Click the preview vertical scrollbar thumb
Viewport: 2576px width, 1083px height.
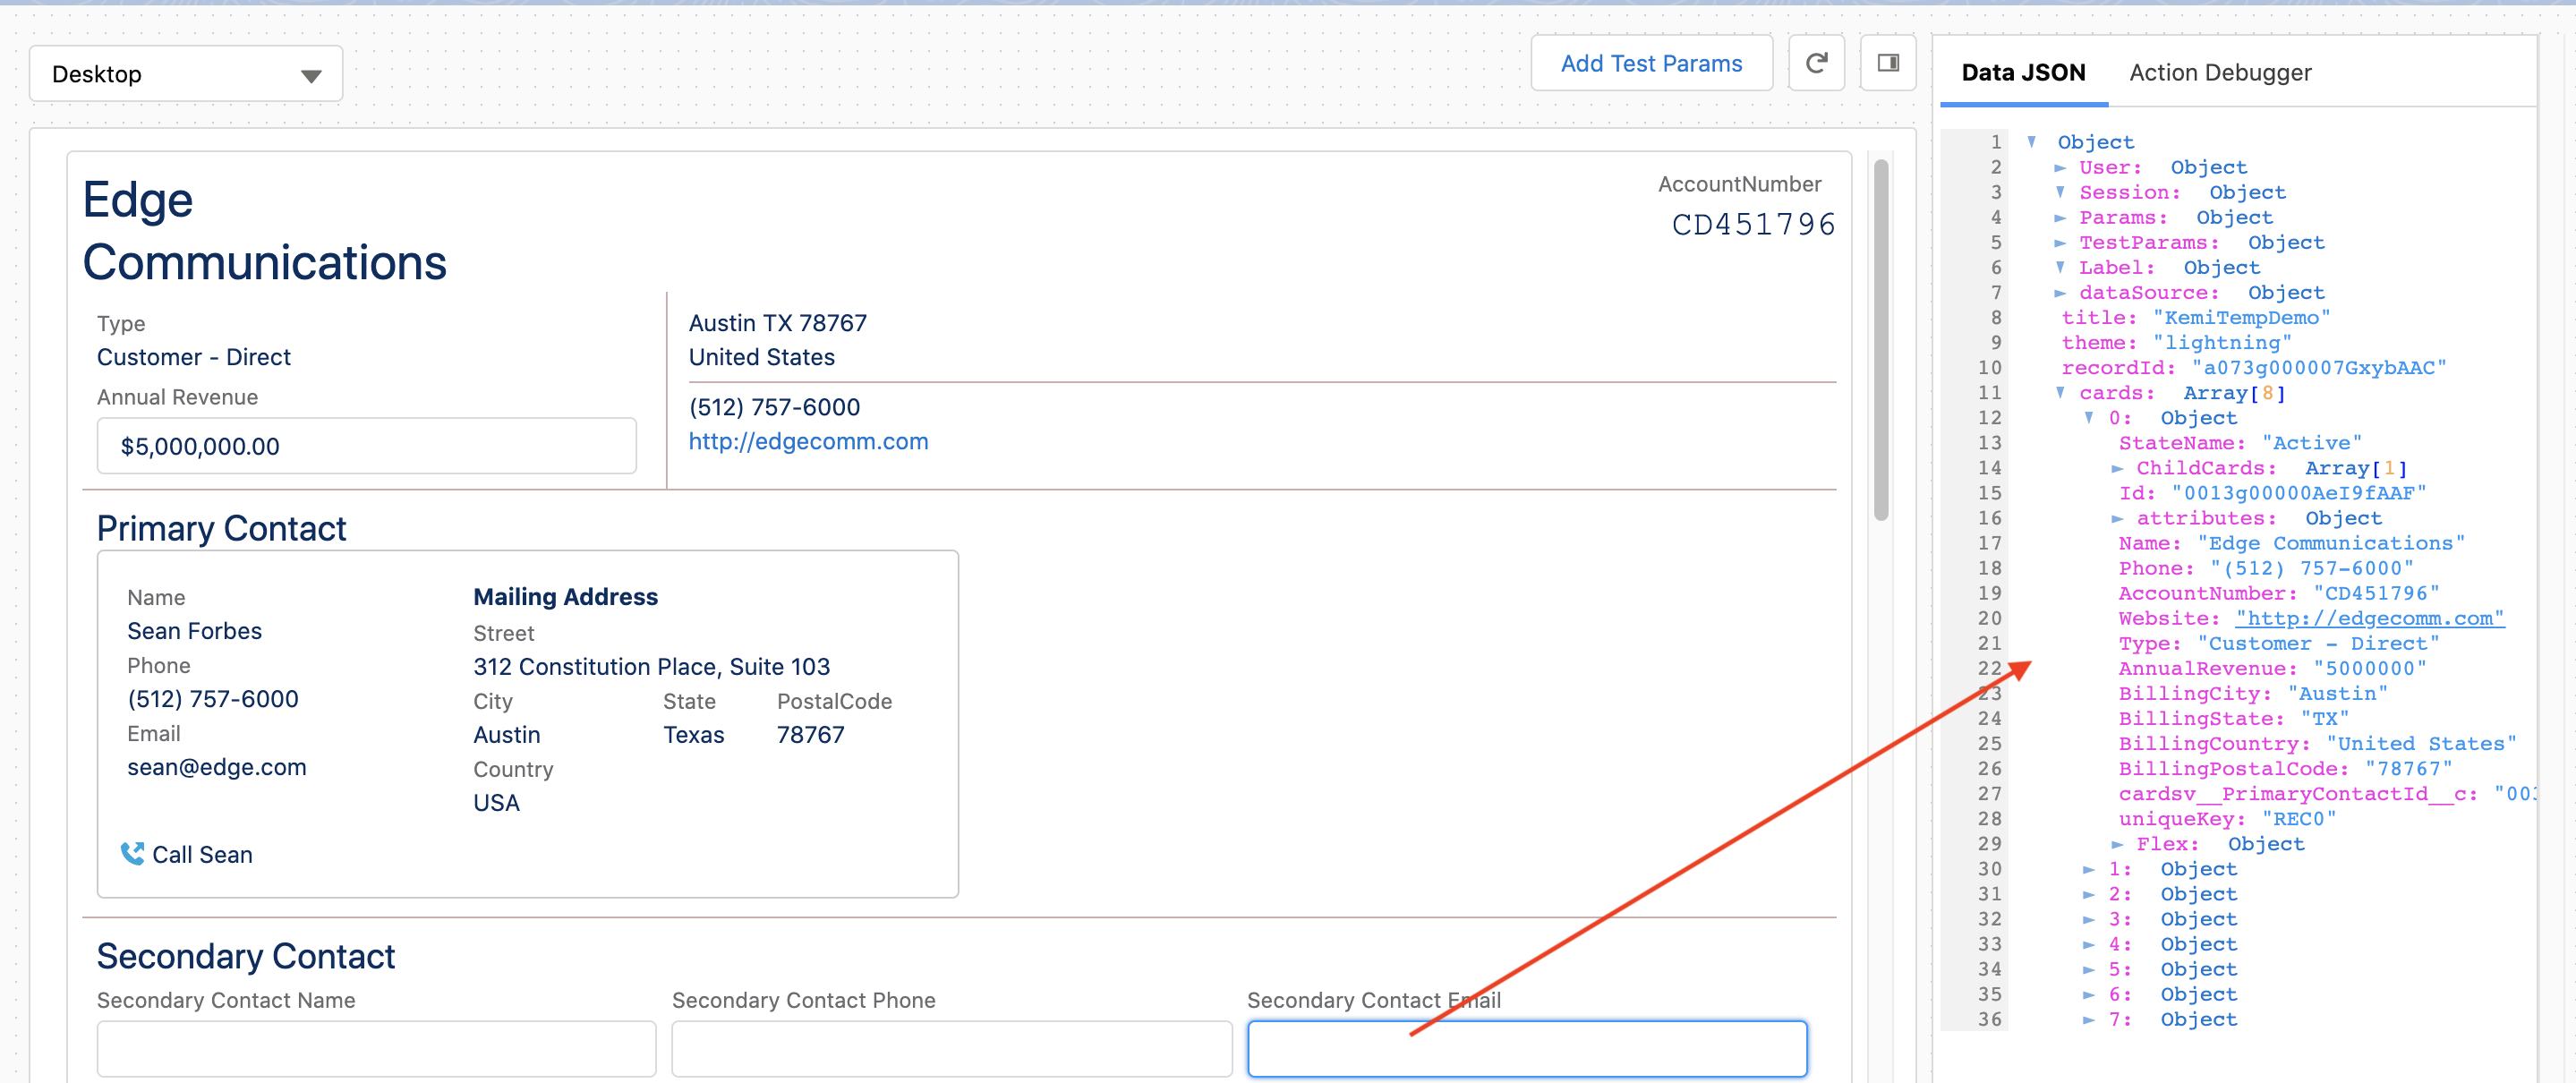click(1881, 340)
